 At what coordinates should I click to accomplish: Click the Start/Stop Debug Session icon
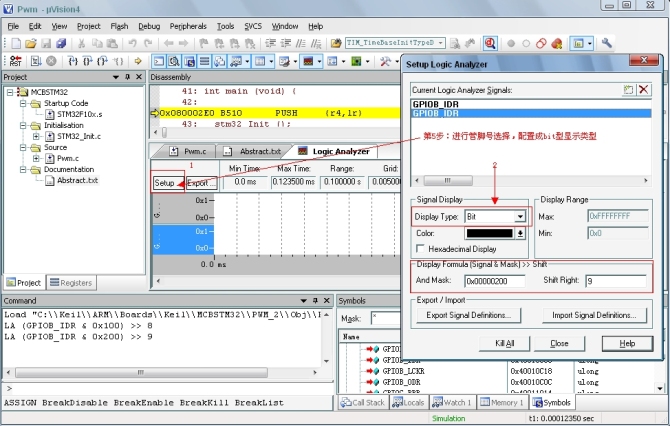click(490, 43)
